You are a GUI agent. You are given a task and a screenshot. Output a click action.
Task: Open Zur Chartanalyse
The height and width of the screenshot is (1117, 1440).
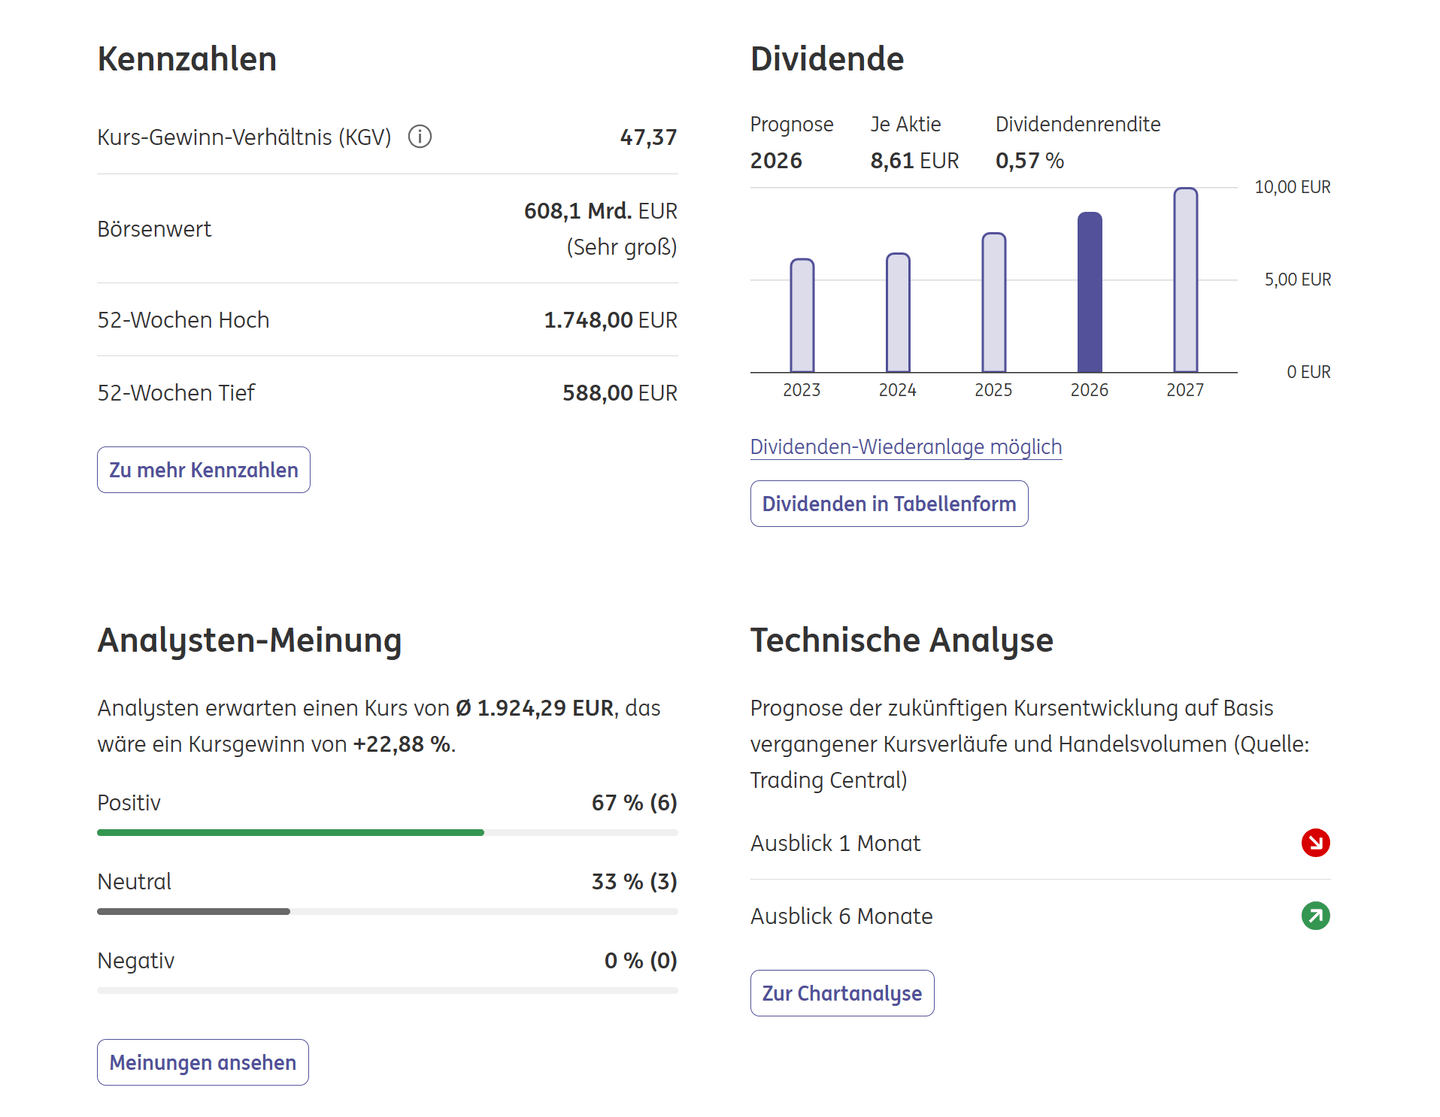842,993
